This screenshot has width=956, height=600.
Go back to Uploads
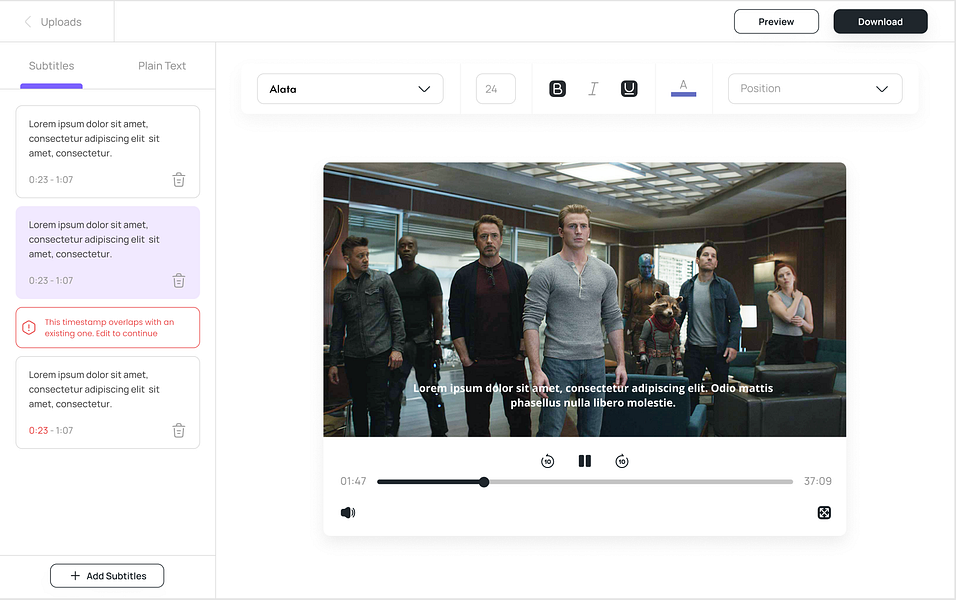53,22
